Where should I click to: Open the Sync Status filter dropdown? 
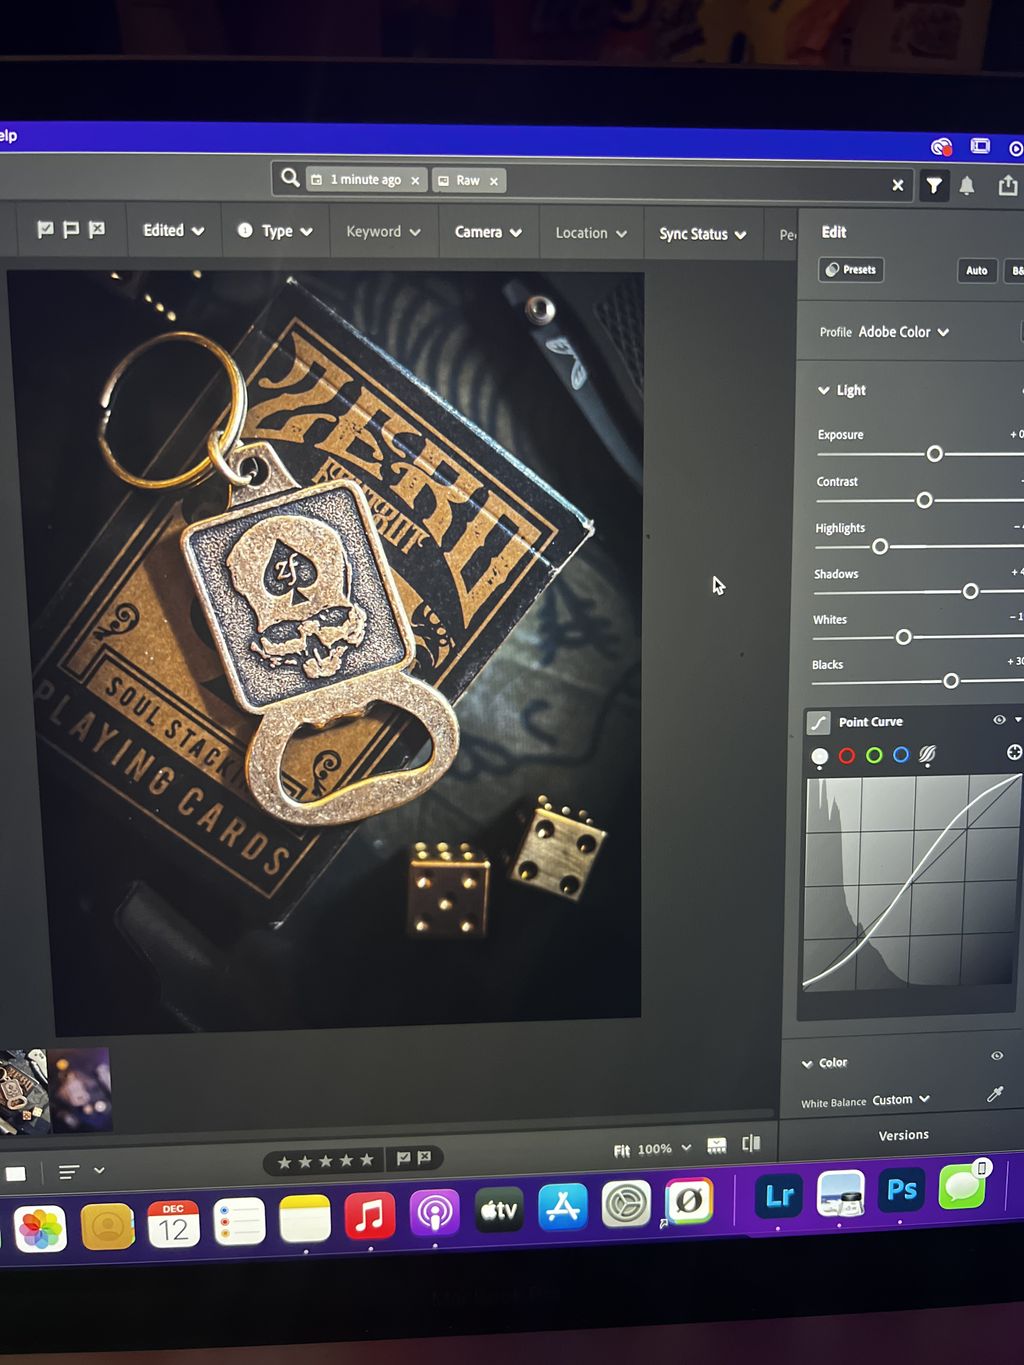(x=702, y=234)
